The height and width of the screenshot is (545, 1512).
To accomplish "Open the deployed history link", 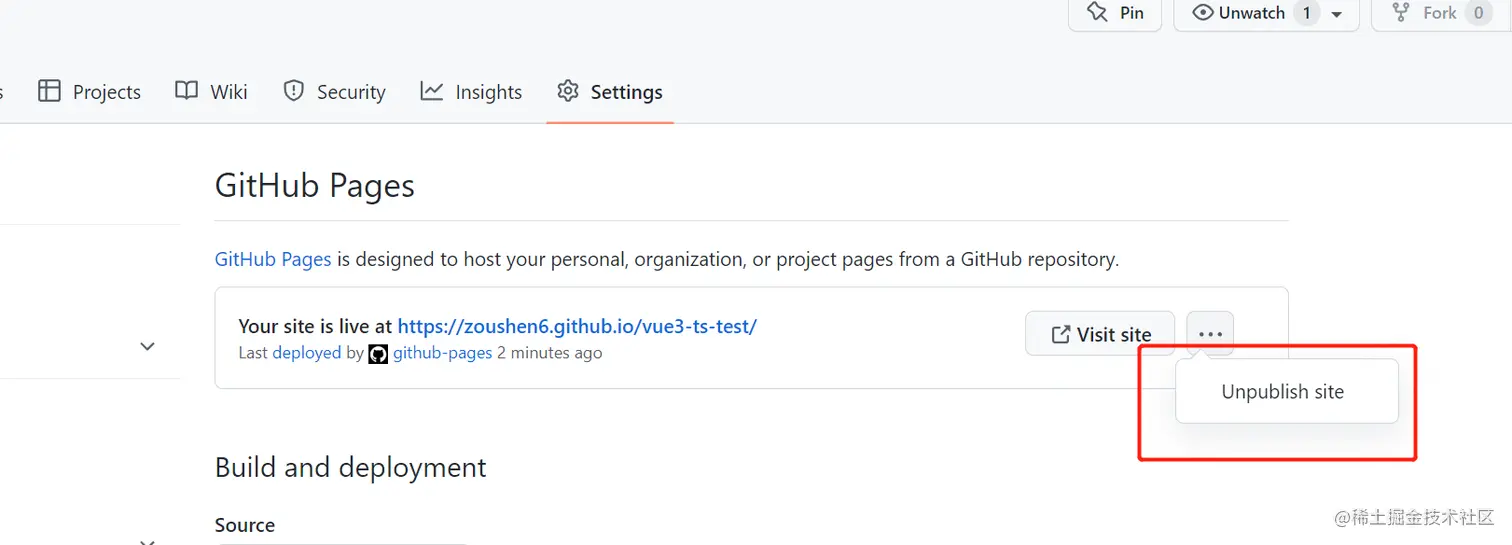I will 306,353.
